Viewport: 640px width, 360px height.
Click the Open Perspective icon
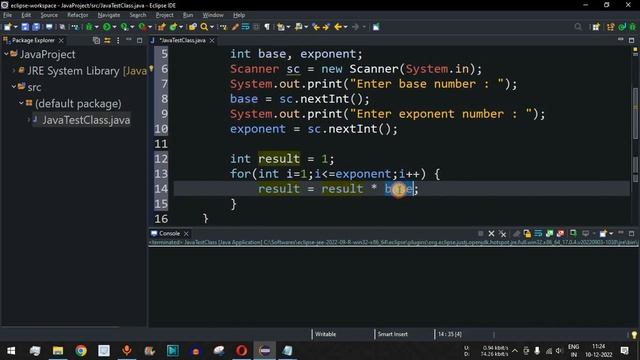point(596,27)
